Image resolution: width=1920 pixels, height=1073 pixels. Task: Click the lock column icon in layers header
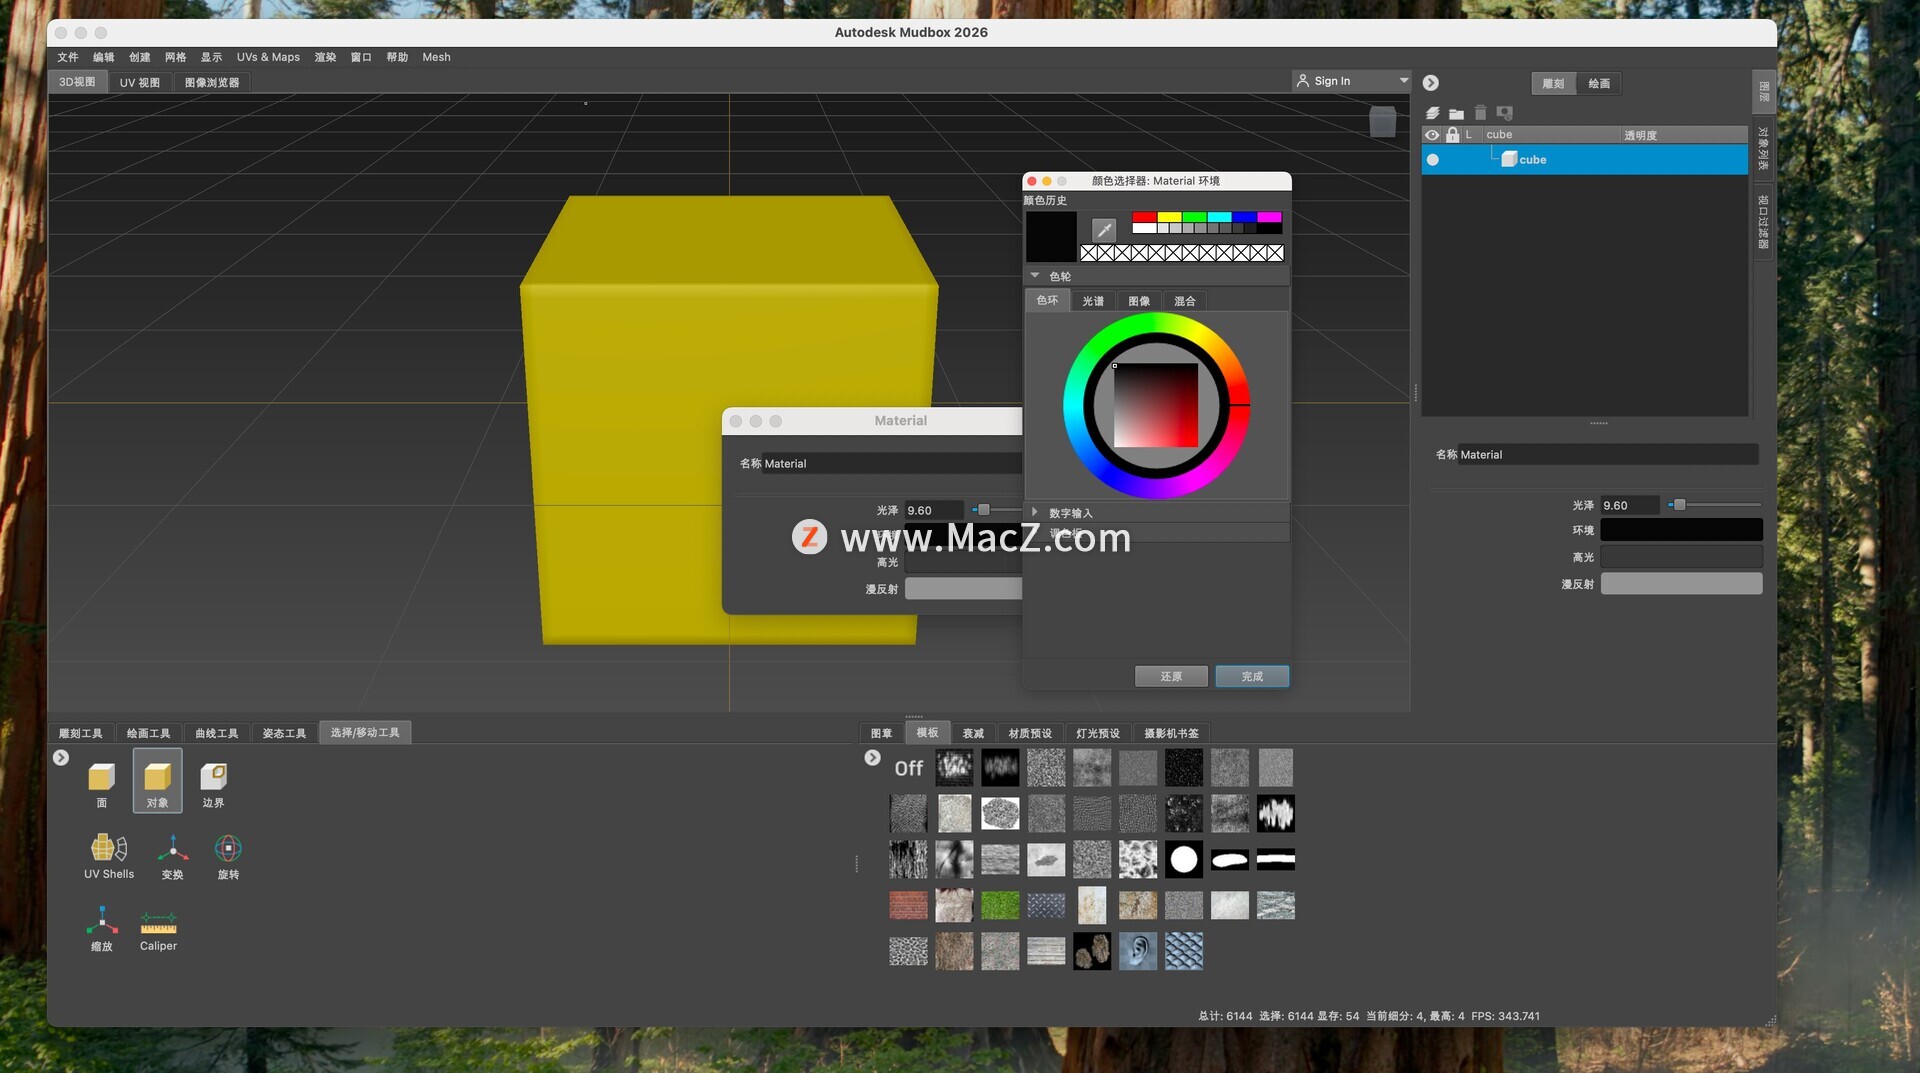click(x=1452, y=134)
